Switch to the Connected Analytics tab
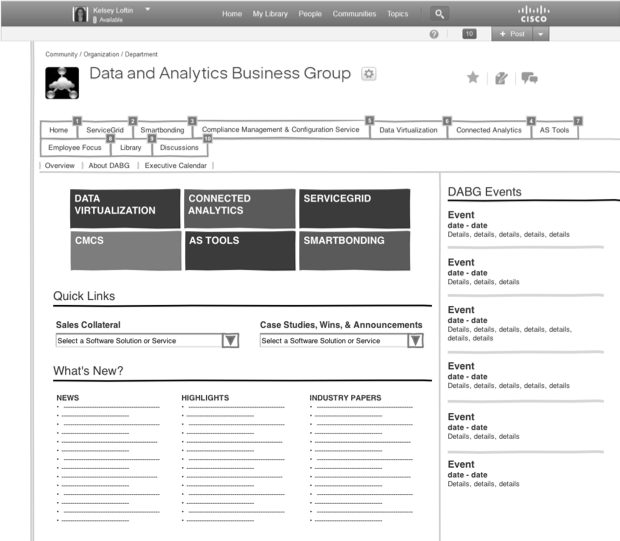 point(489,130)
